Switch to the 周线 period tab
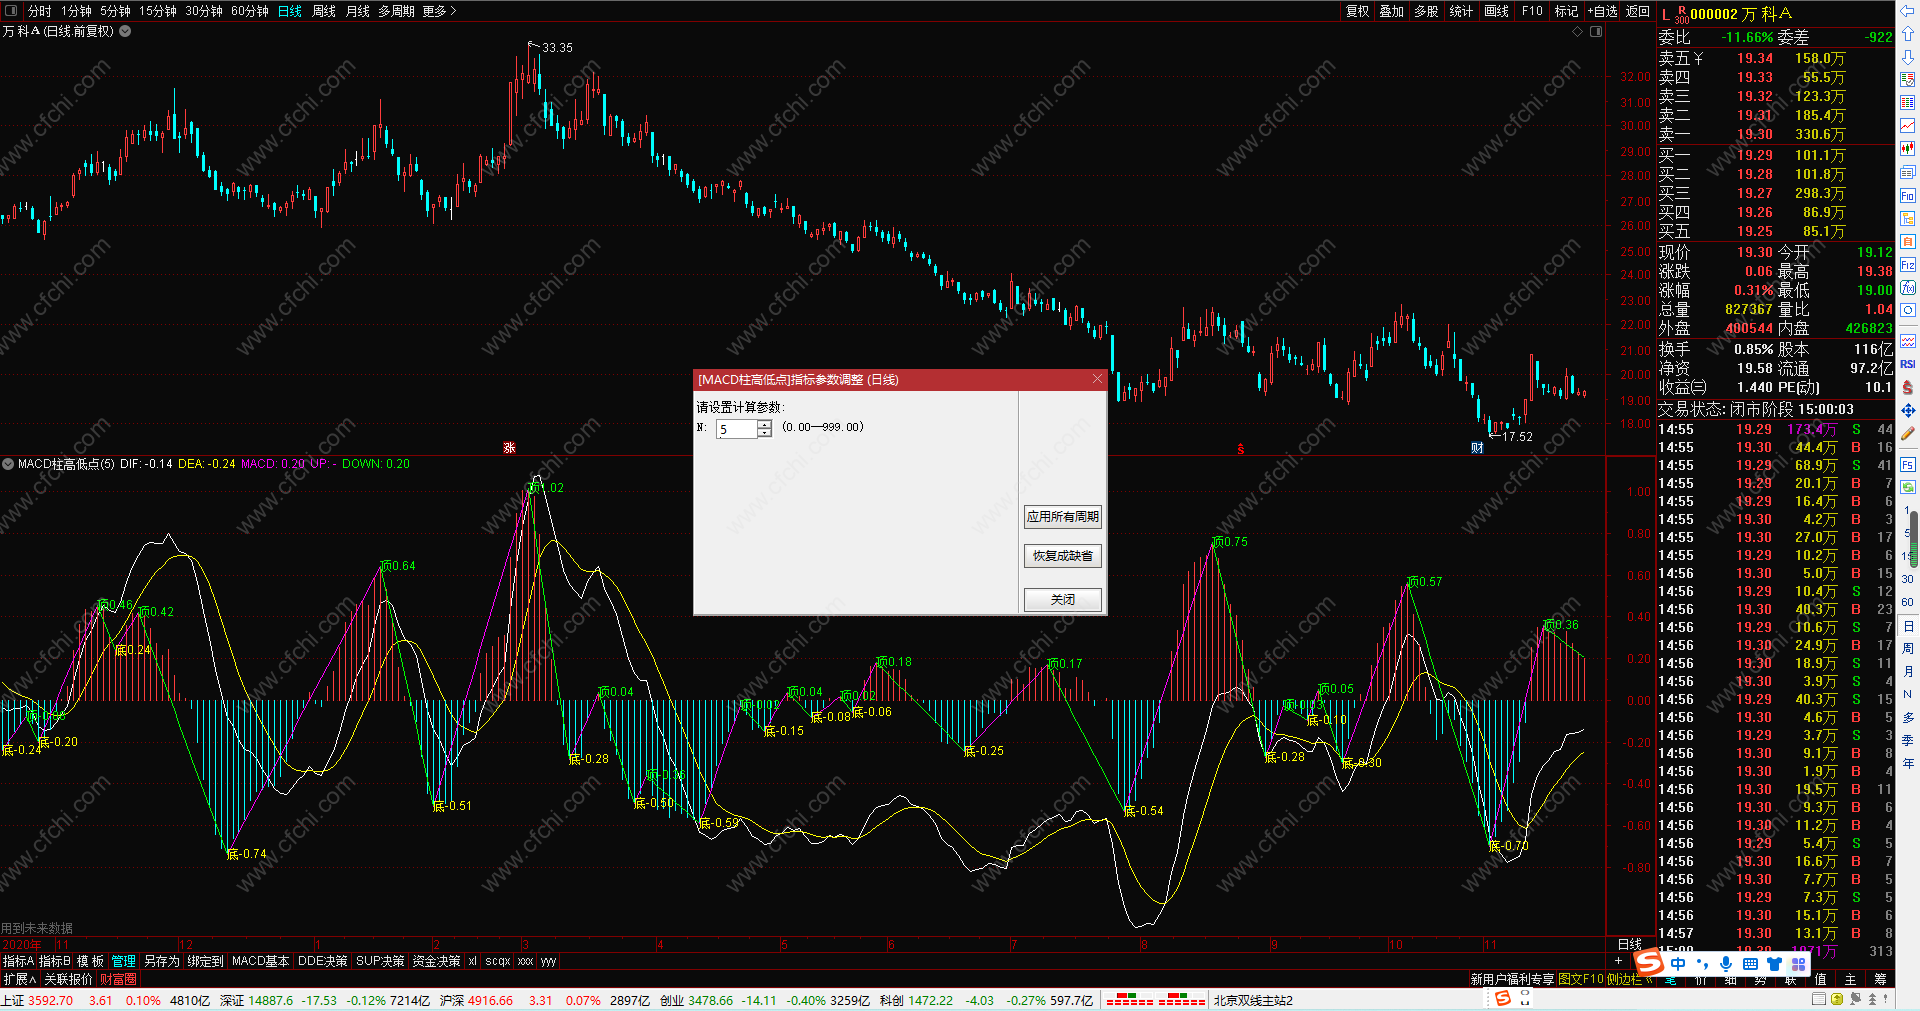1920x1011 pixels. [x=324, y=11]
